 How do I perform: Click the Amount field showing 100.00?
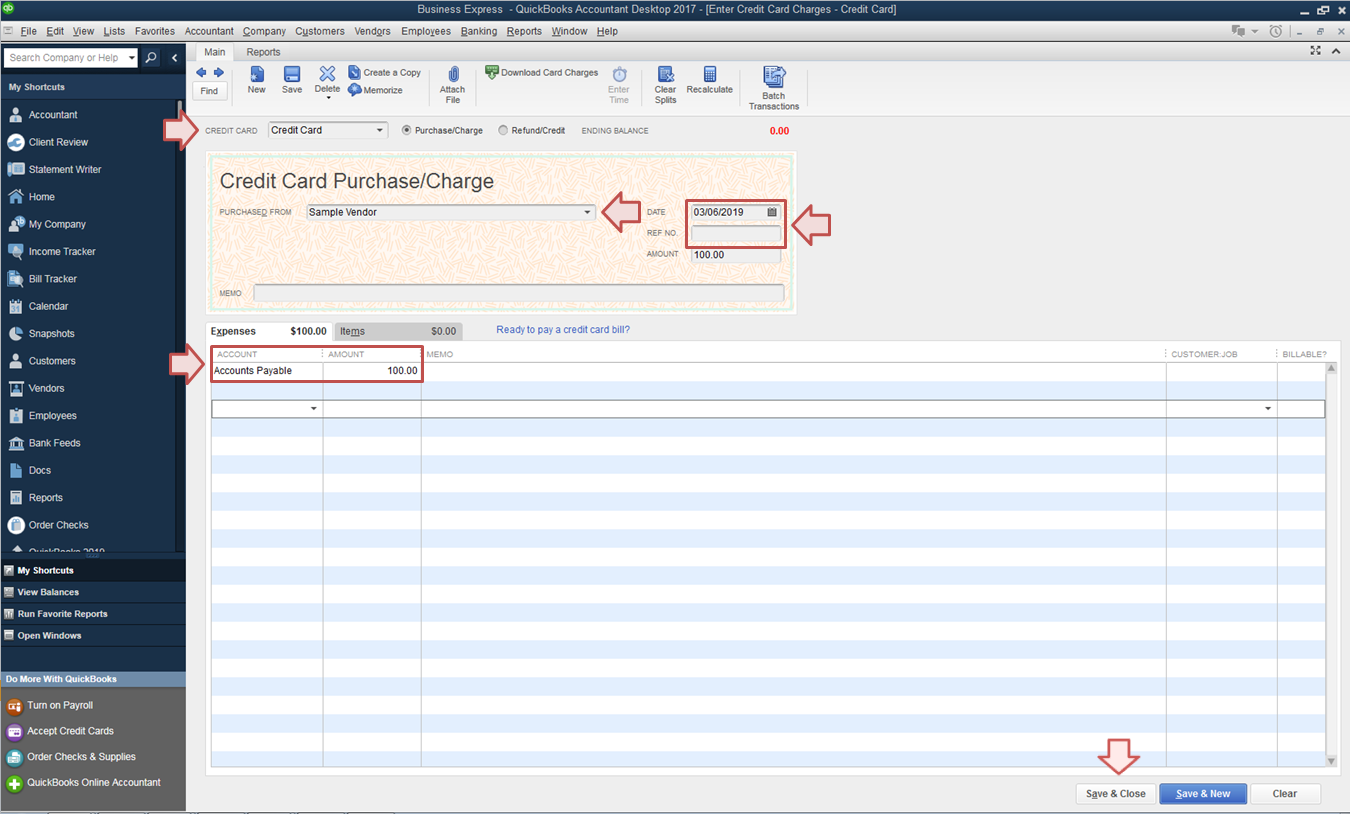pos(735,255)
